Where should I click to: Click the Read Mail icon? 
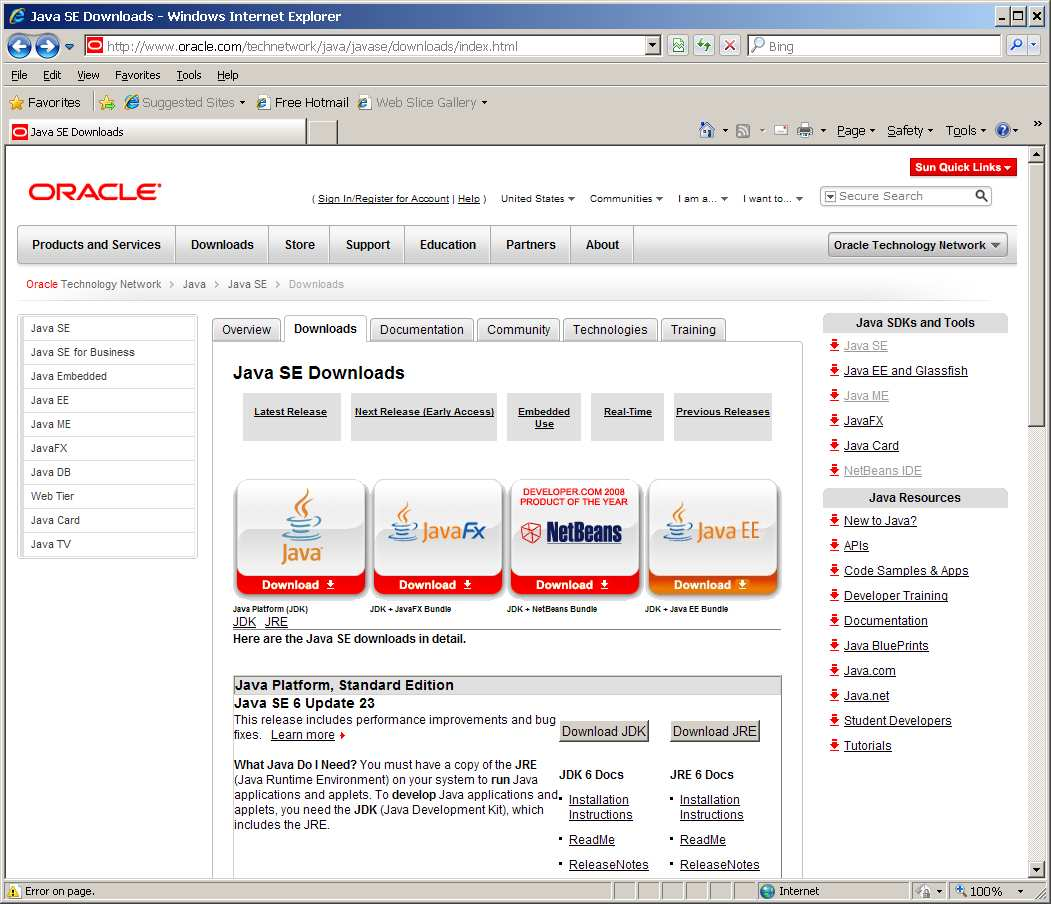781,130
